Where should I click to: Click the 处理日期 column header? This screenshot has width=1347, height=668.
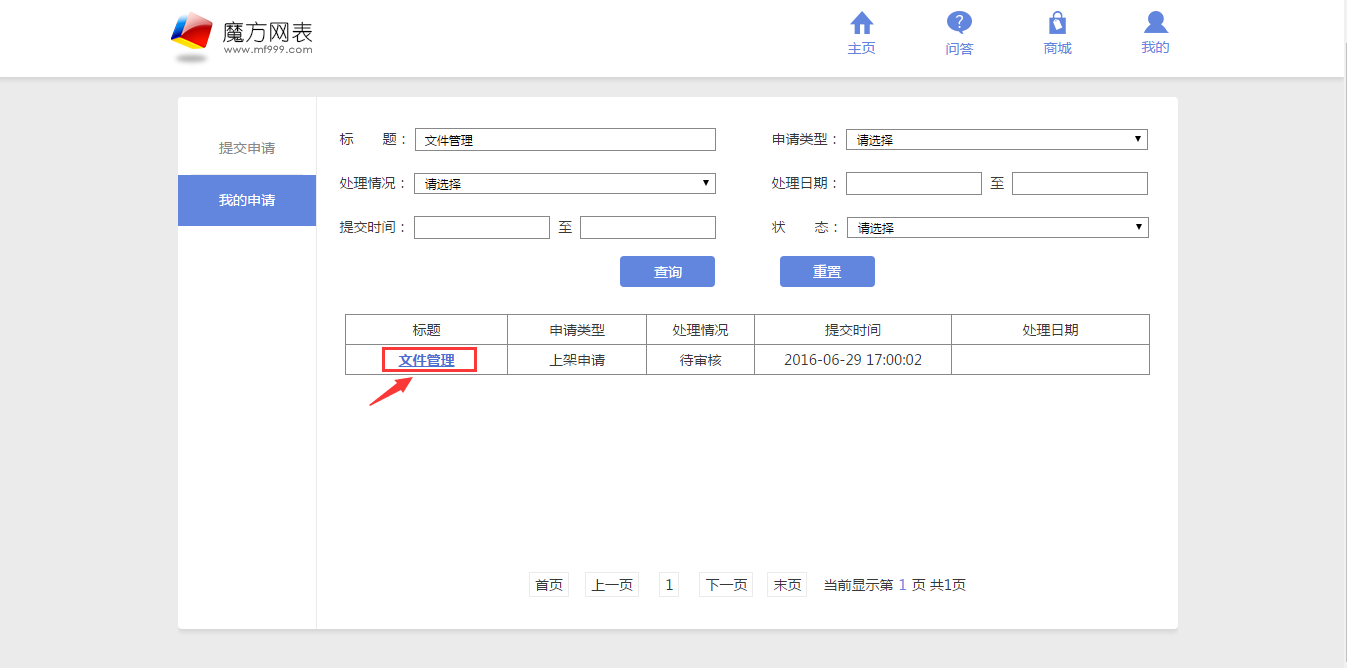(1050, 330)
